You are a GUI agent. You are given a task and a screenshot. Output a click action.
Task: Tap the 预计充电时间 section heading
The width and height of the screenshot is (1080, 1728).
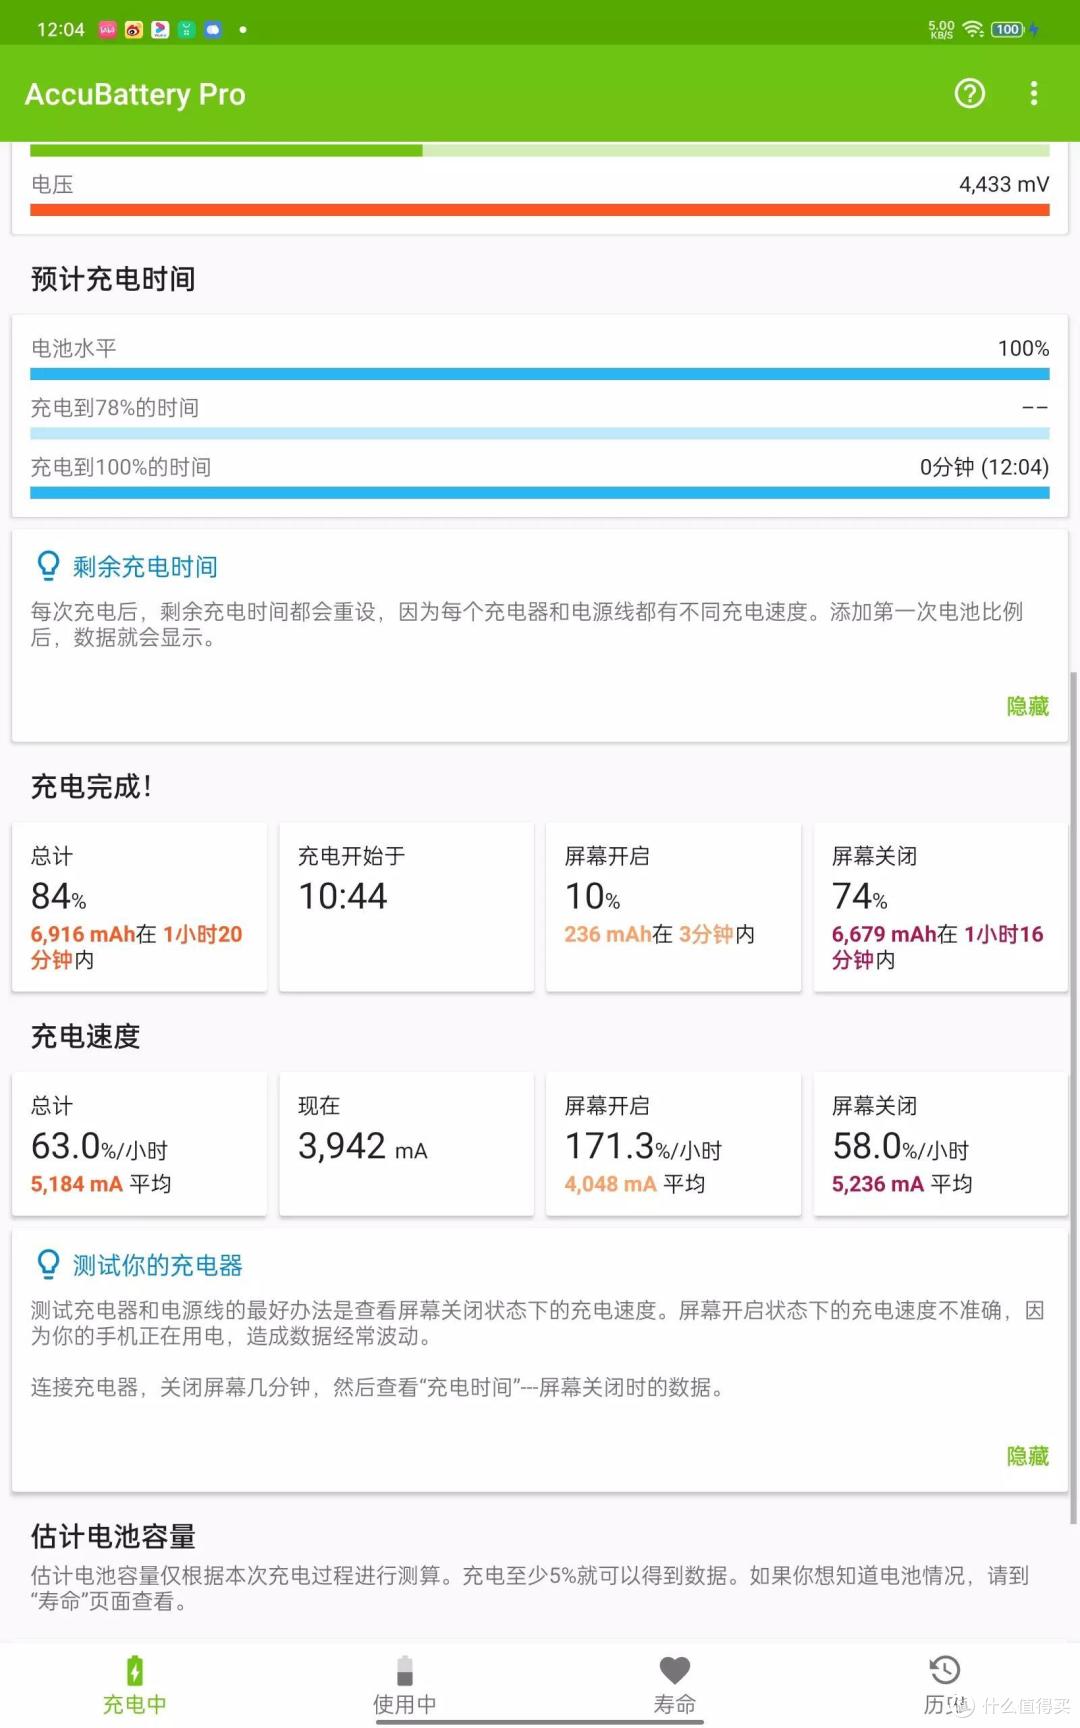click(x=113, y=279)
